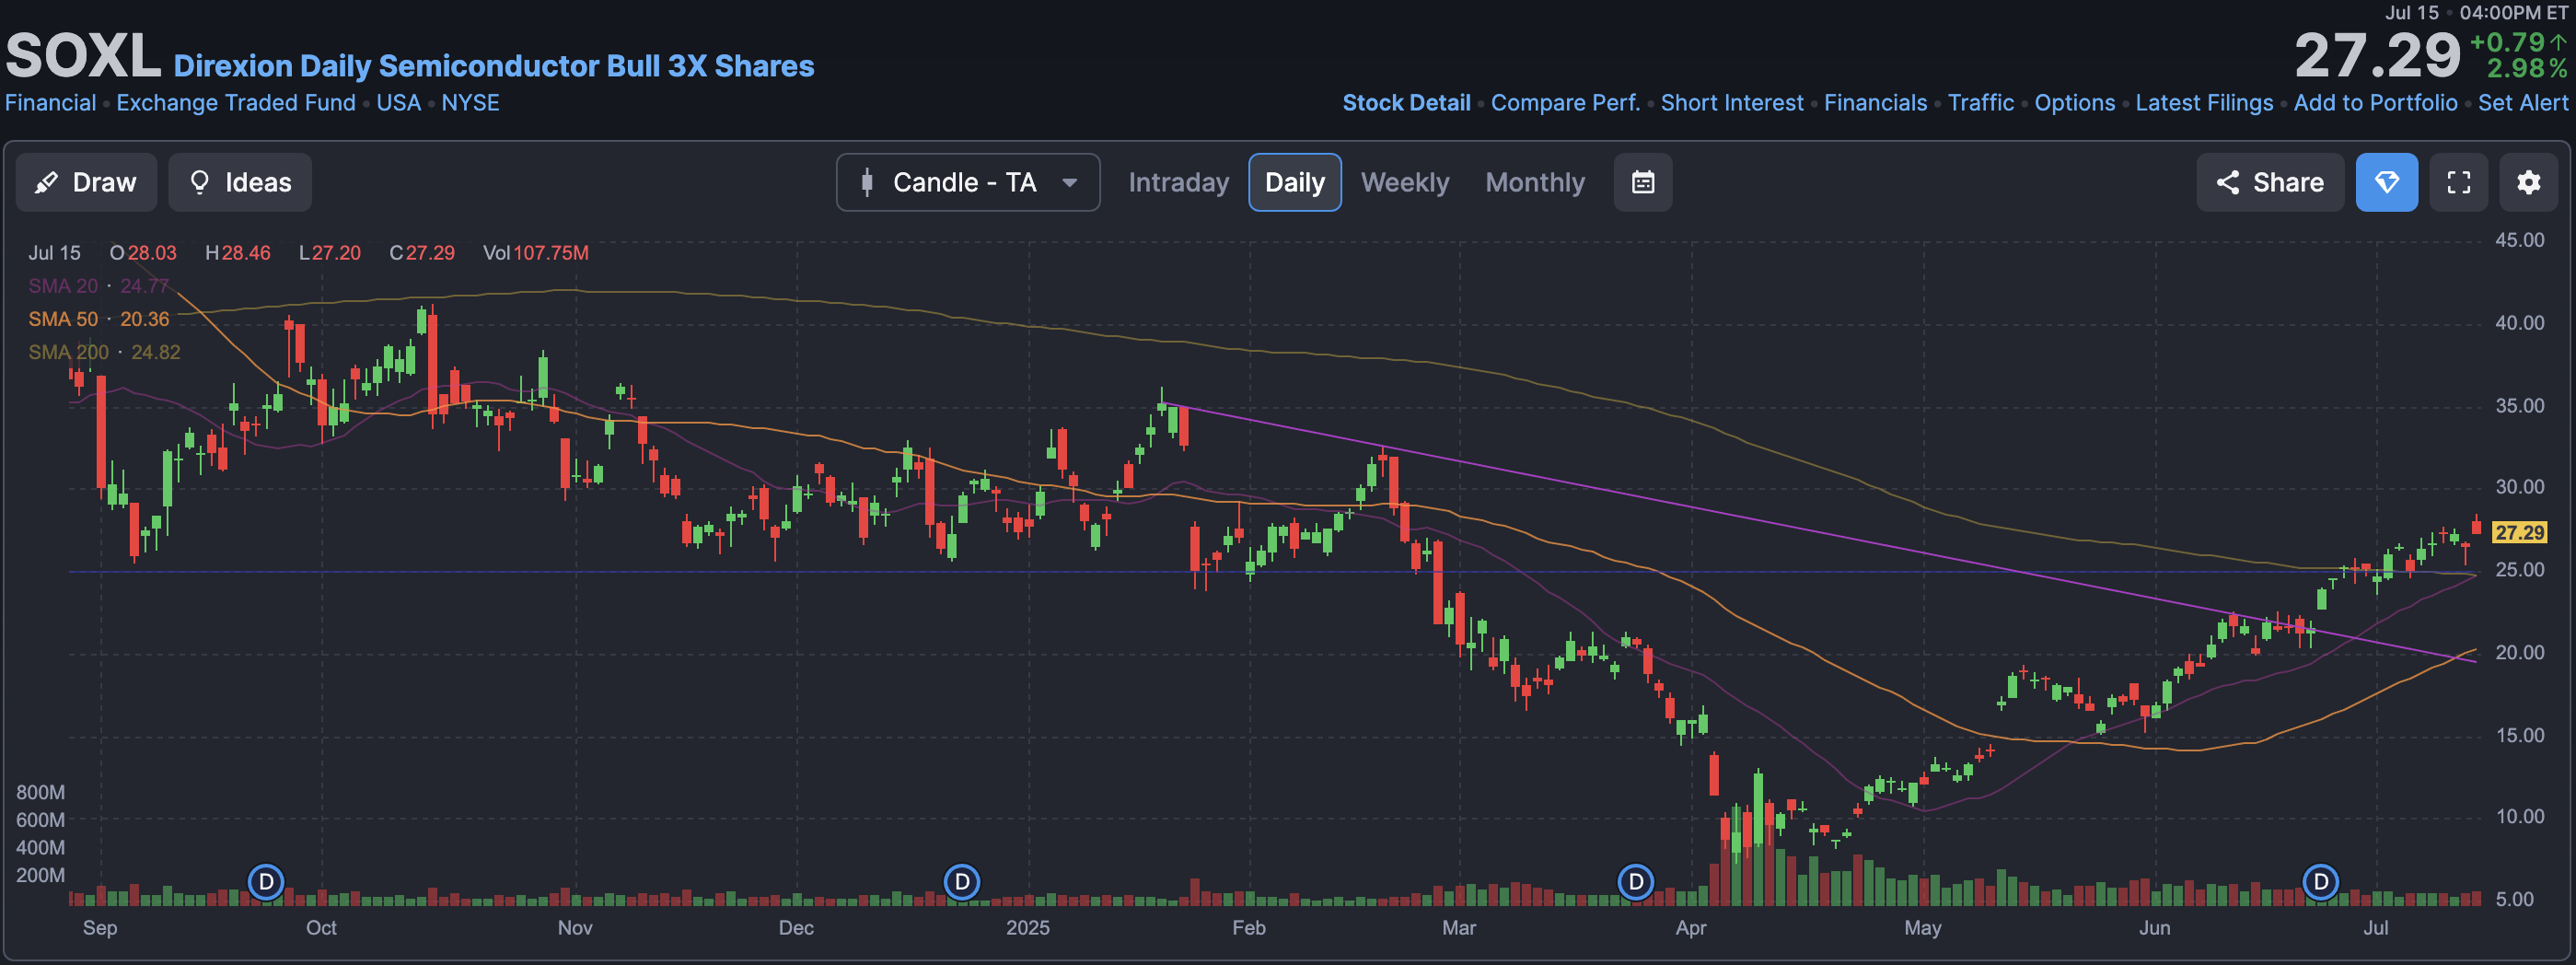Open the Options link
The height and width of the screenshot is (965, 2576).
pyautogui.click(x=2074, y=103)
